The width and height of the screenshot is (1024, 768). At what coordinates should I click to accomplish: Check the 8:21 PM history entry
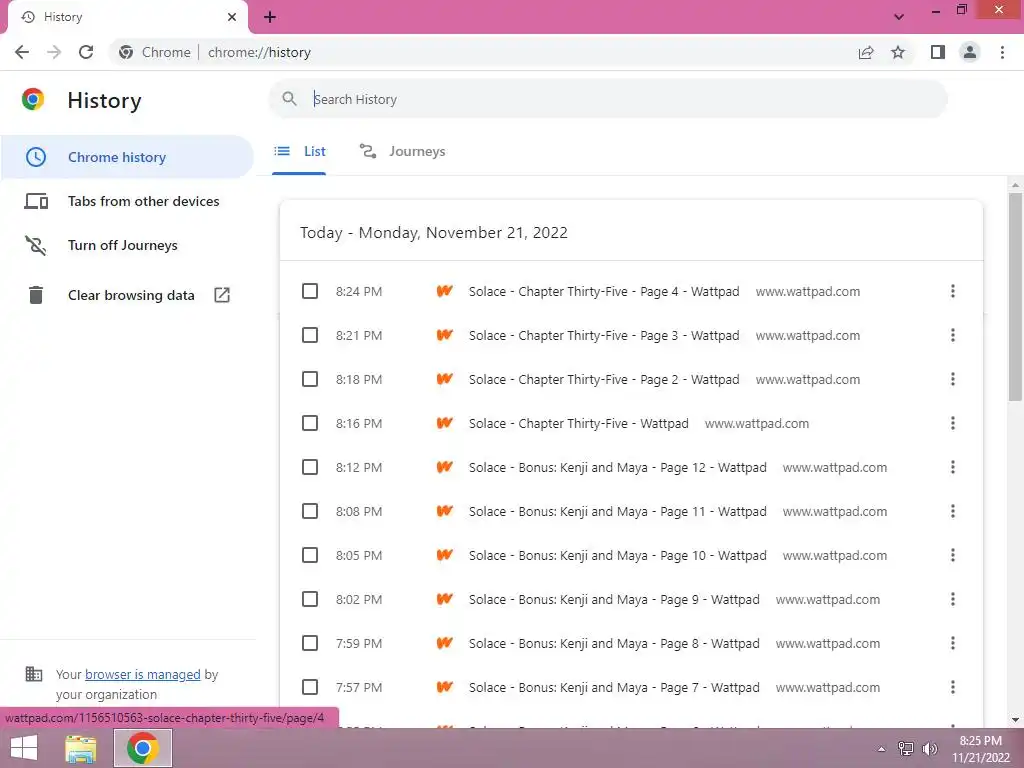pyautogui.click(x=310, y=335)
